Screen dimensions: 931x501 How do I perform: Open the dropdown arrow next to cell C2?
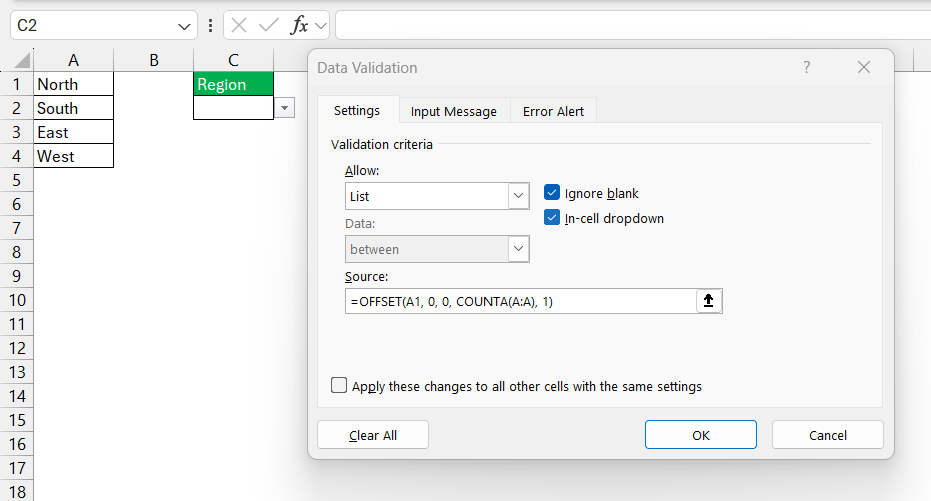pyautogui.click(x=284, y=108)
